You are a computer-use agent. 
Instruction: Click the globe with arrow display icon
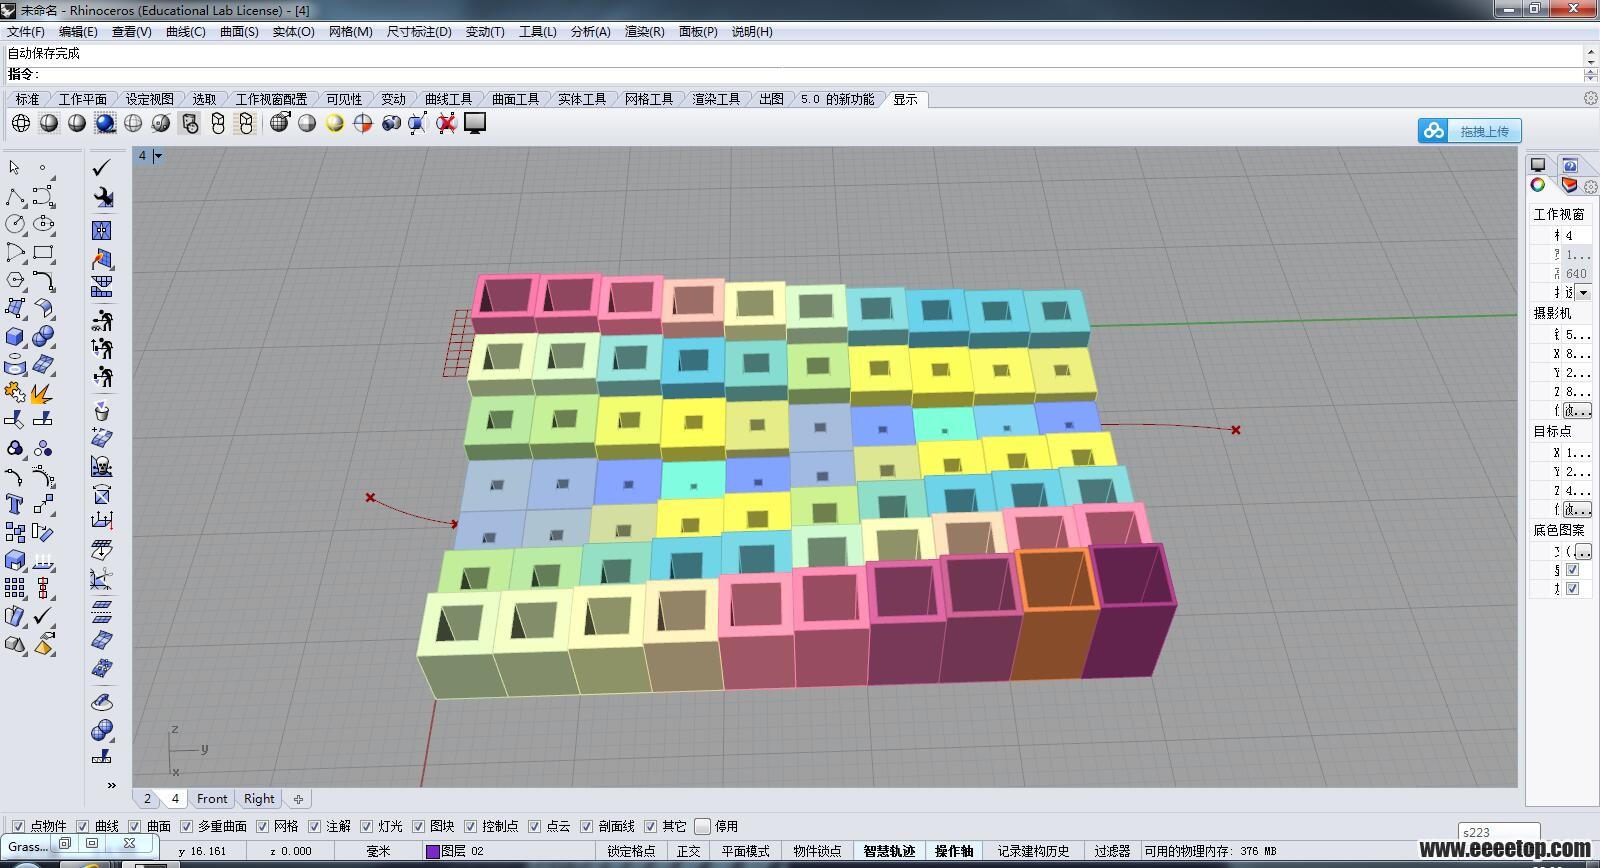pos(279,123)
